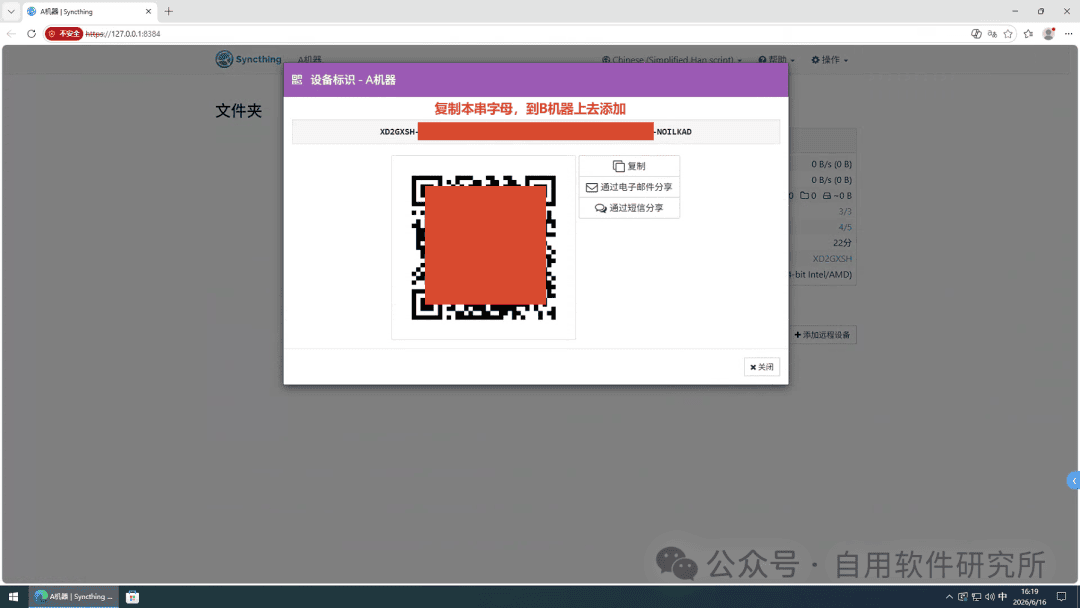Click 添加远程设备 add remote device button

click(822, 335)
